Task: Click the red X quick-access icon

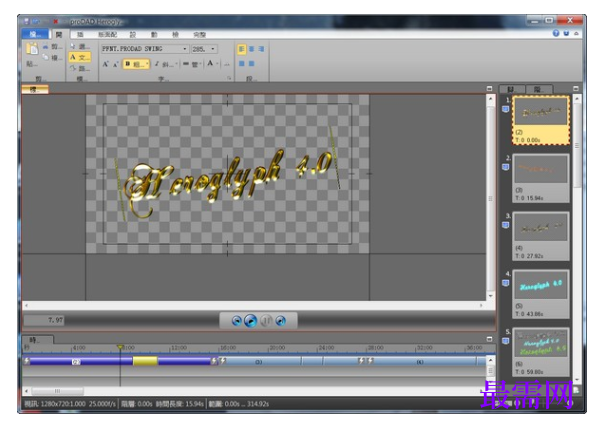Action: pyautogui.click(x=56, y=22)
